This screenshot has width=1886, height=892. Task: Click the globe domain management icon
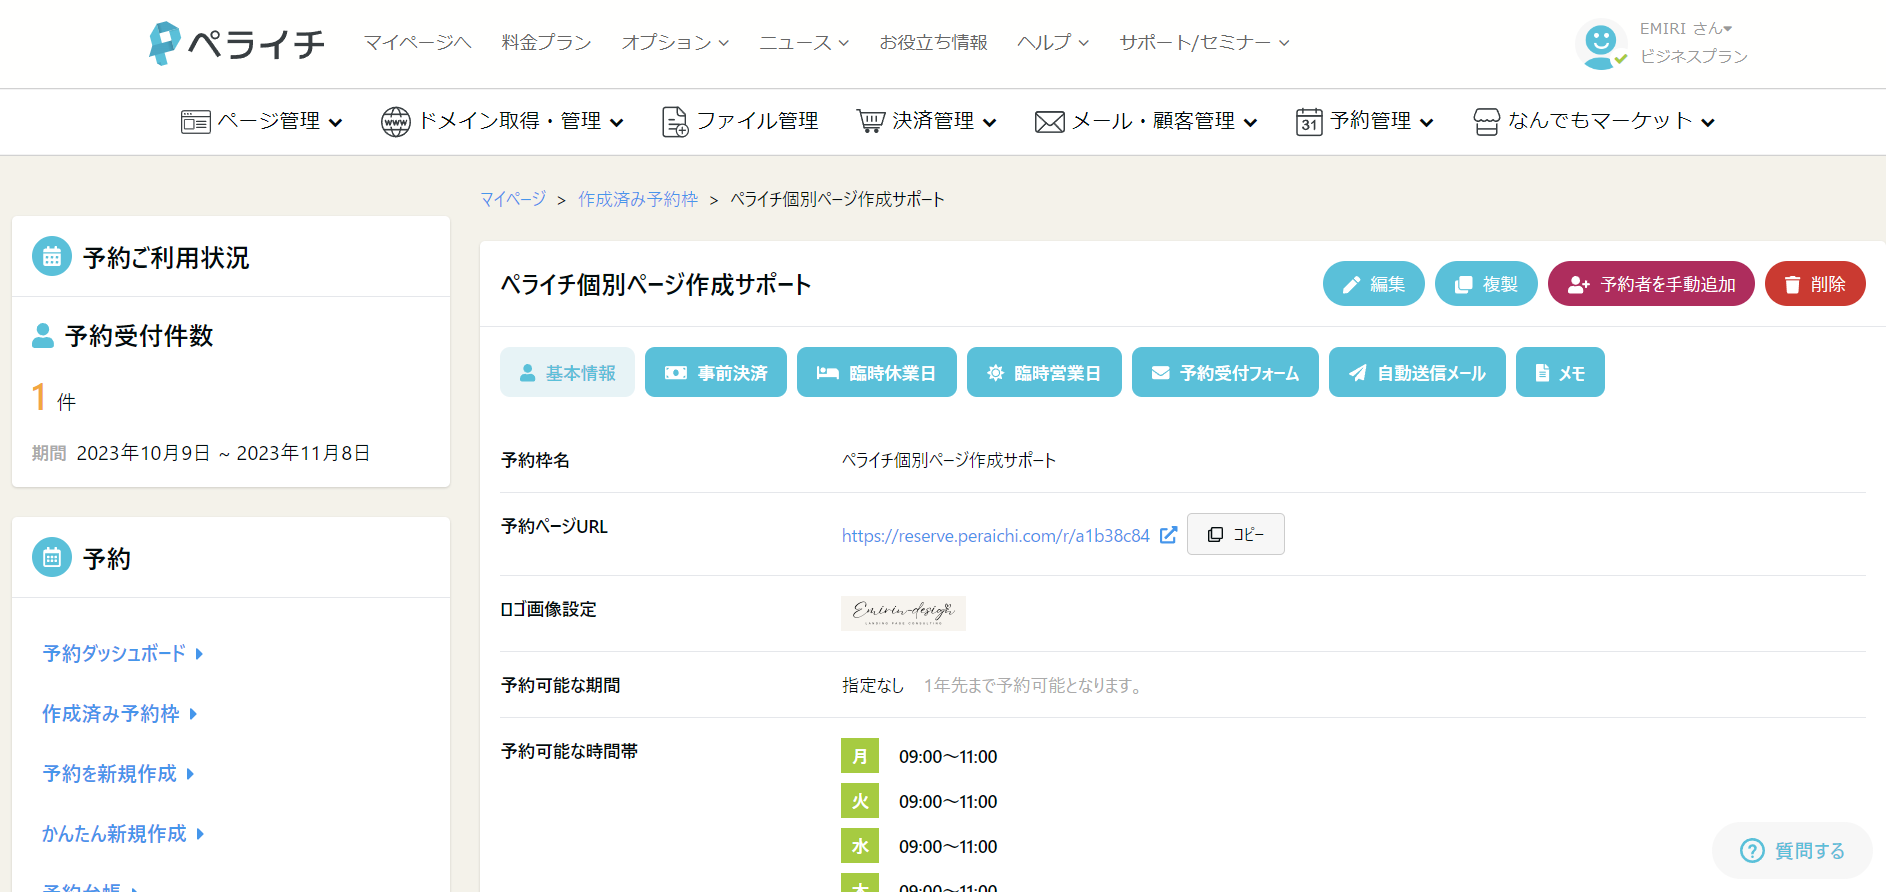click(396, 122)
